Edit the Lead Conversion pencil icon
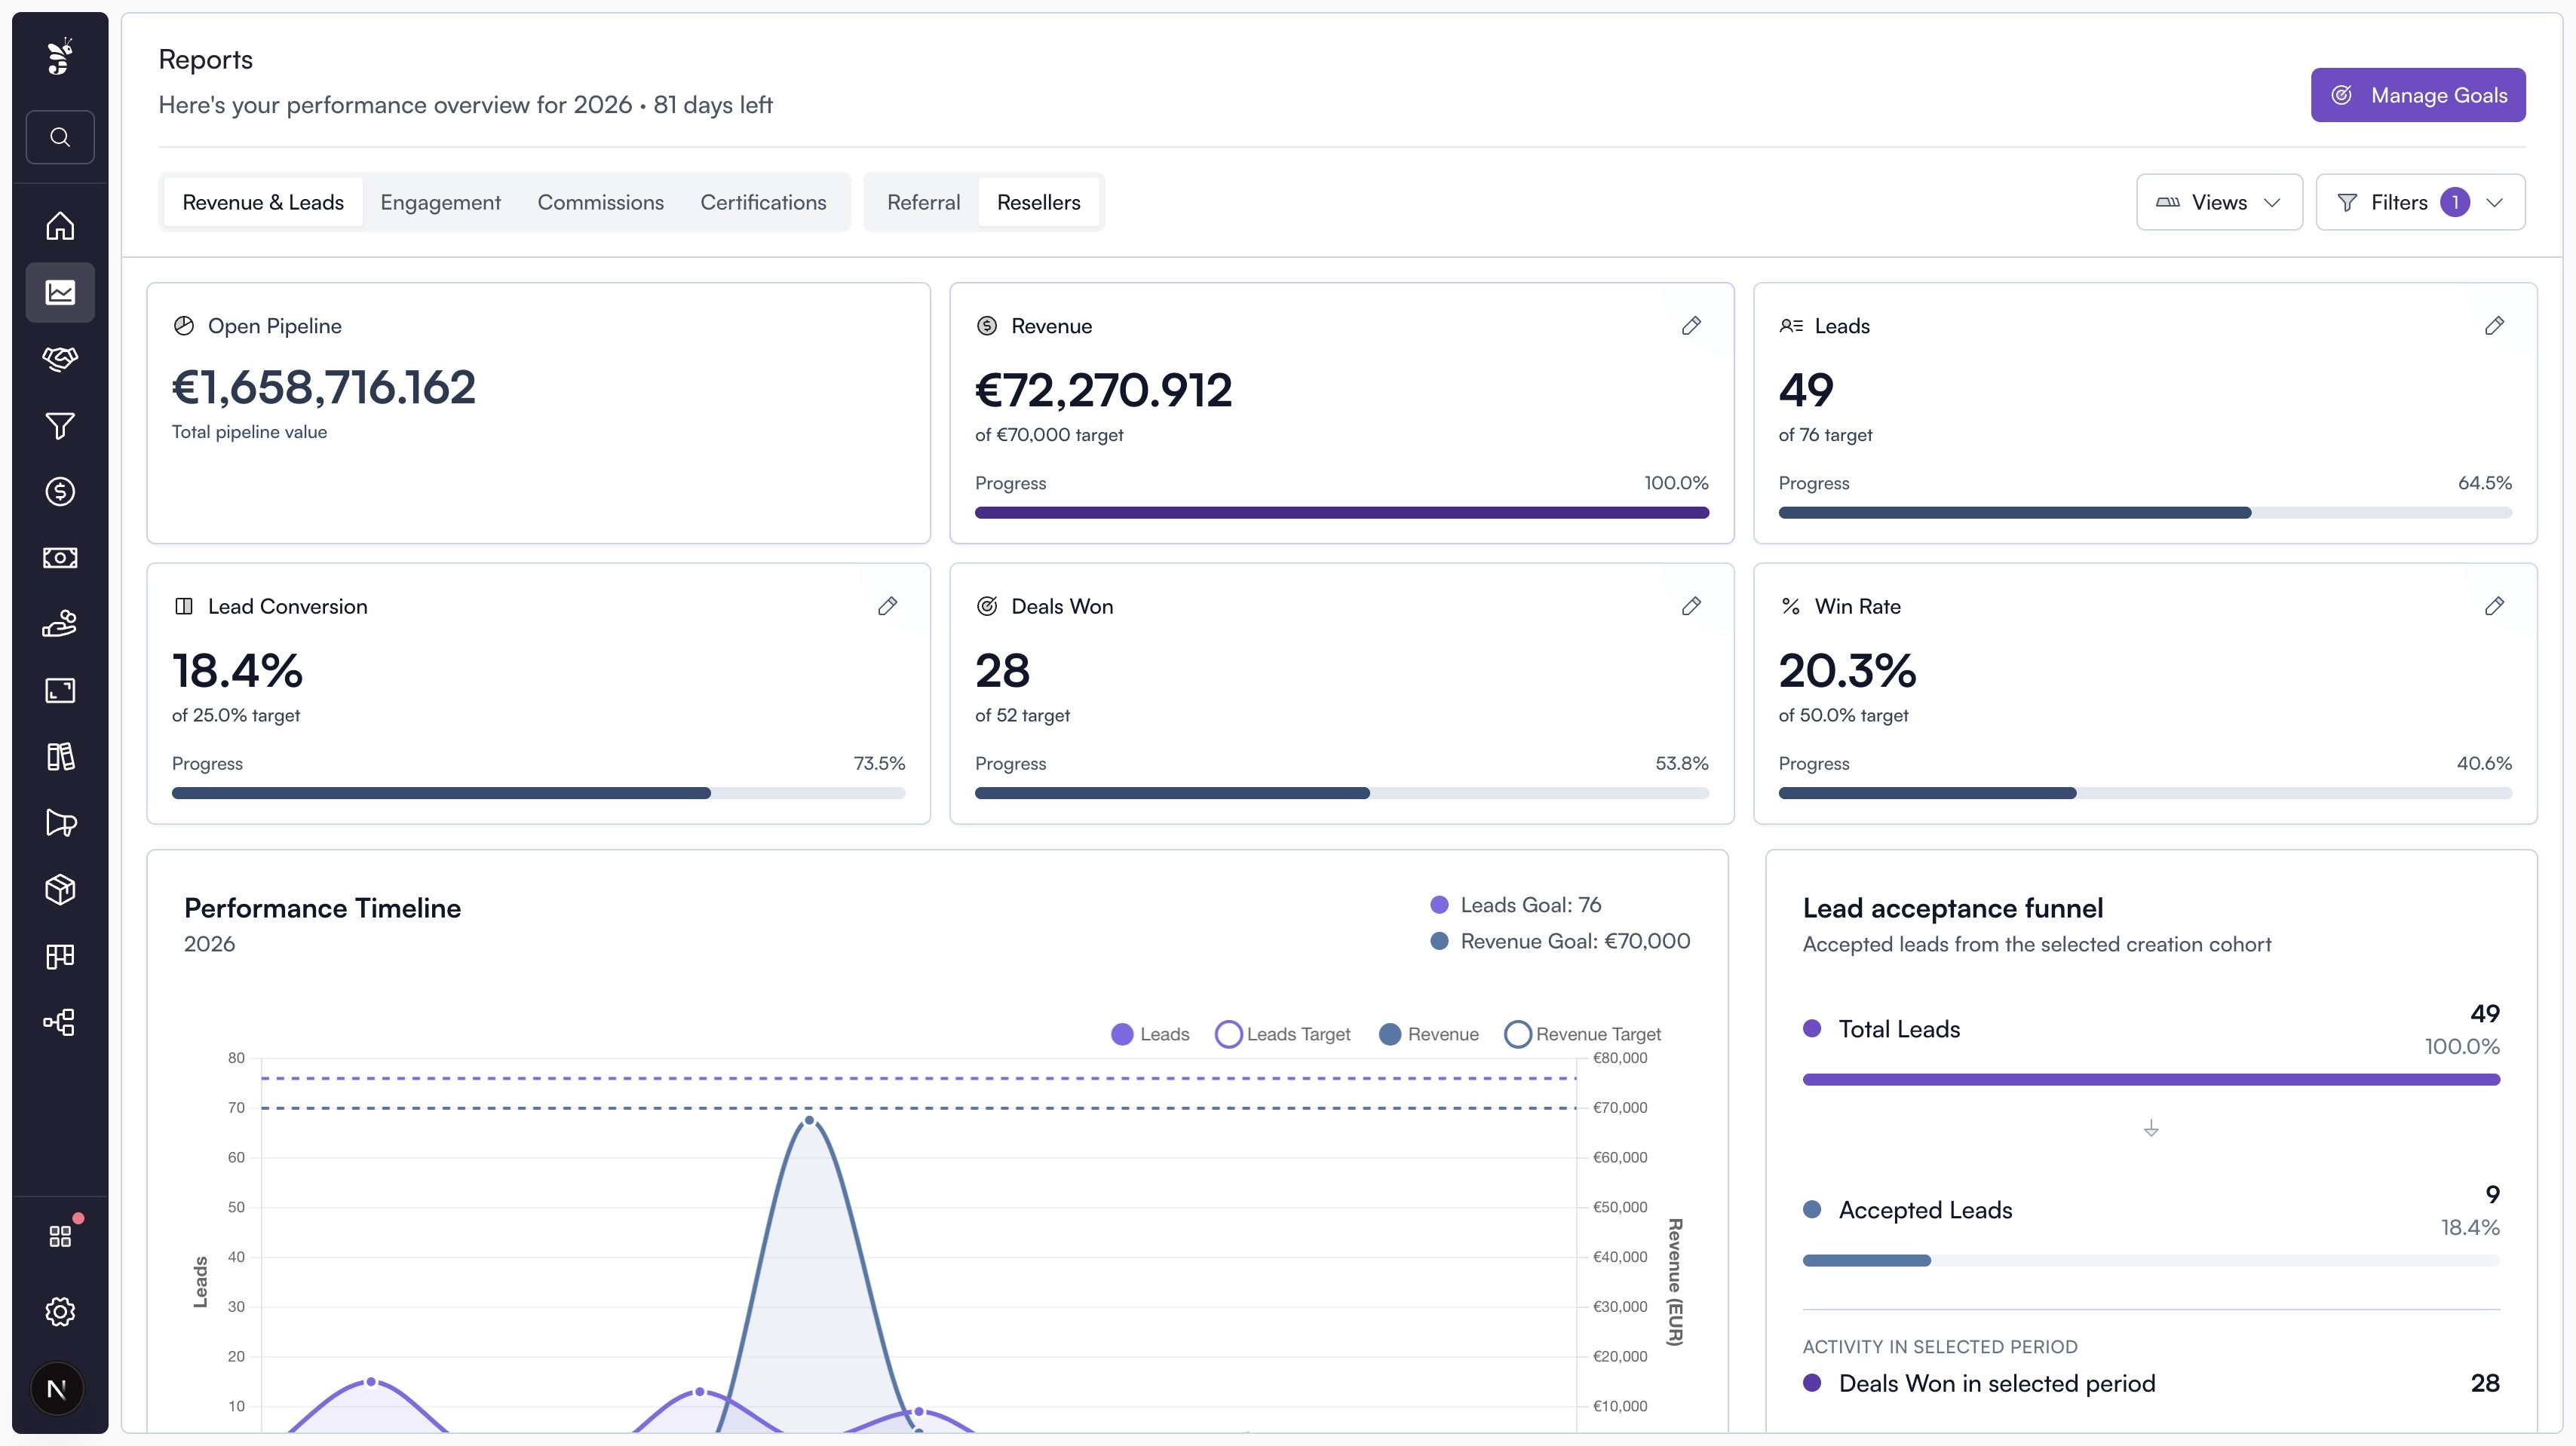Viewport: 2576px width, 1446px height. (887, 606)
